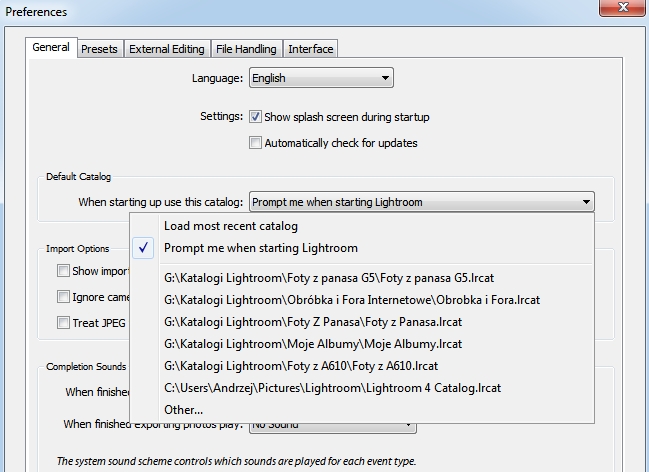Choose the Moje Albumy catalog

coord(313,344)
